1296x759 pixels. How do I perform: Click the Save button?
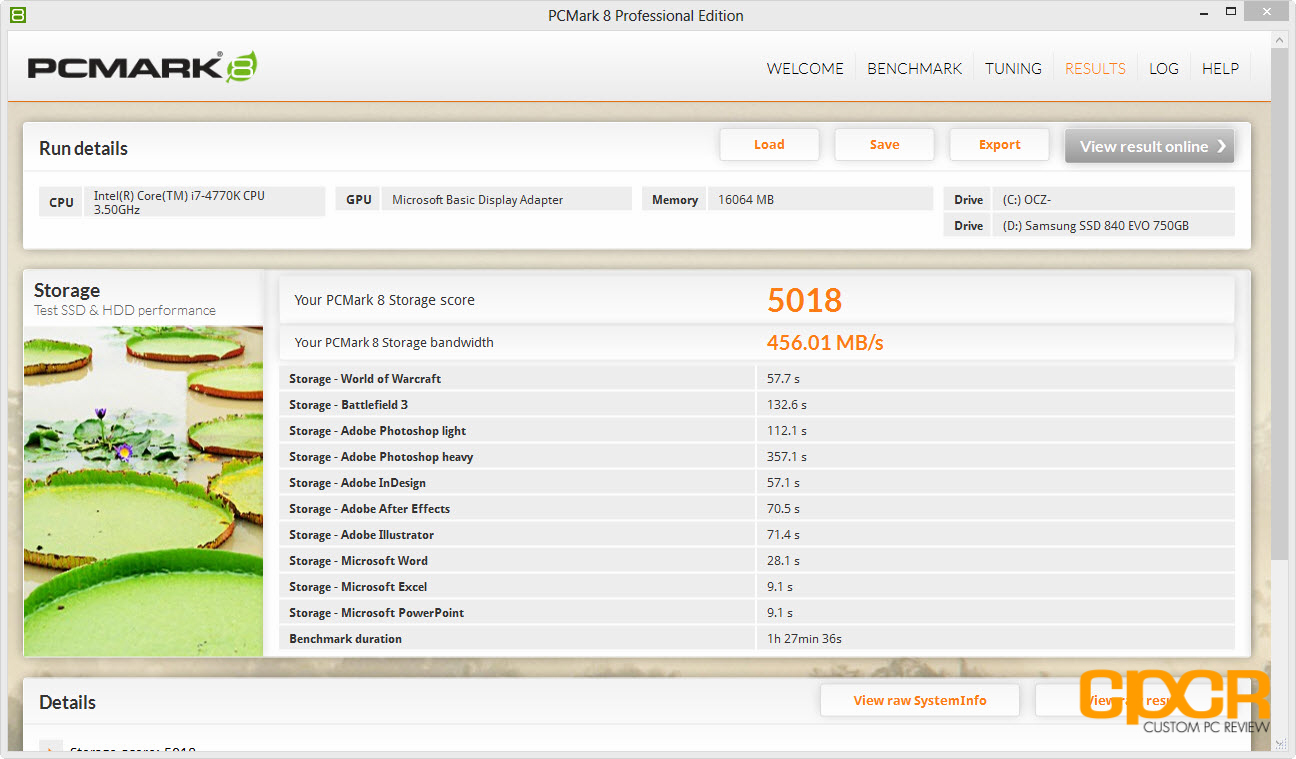(884, 144)
